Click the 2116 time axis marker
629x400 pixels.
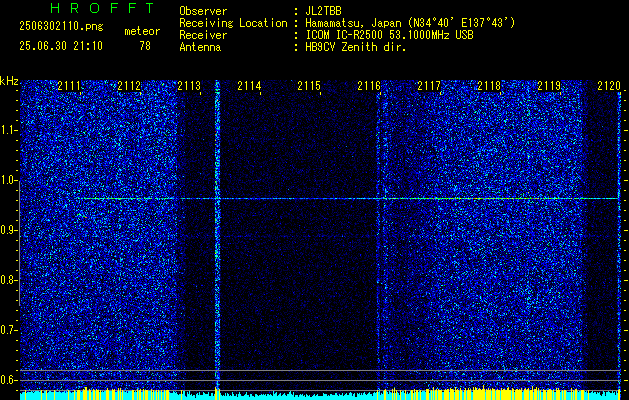(369, 86)
